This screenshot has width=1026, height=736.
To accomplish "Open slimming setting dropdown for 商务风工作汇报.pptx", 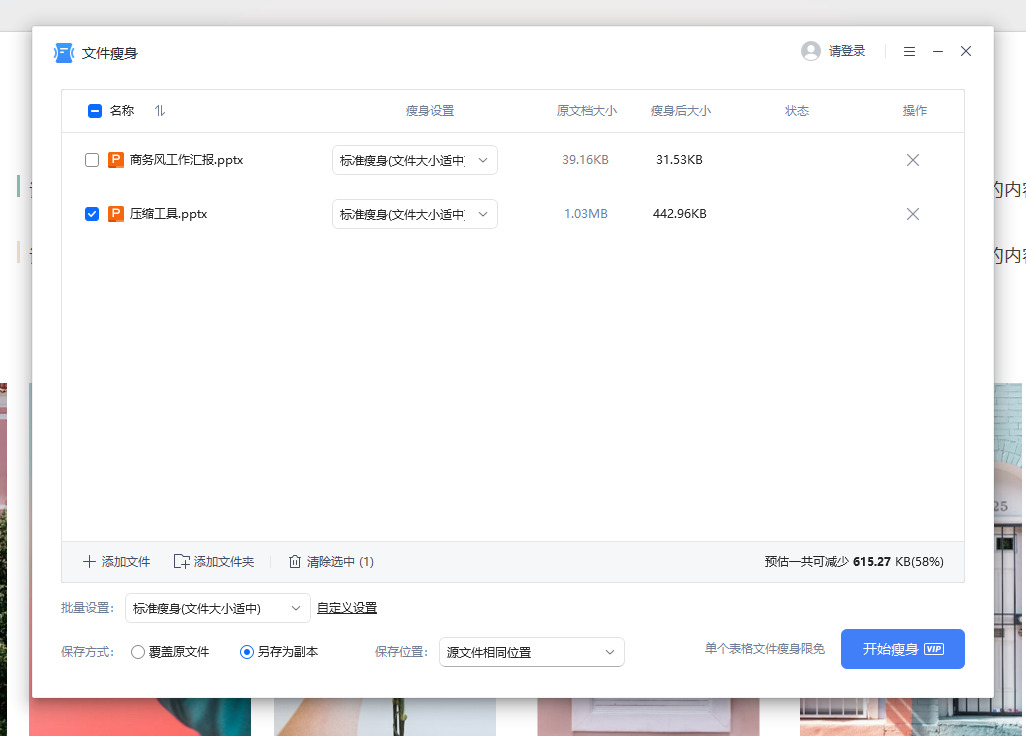I will [x=415, y=160].
